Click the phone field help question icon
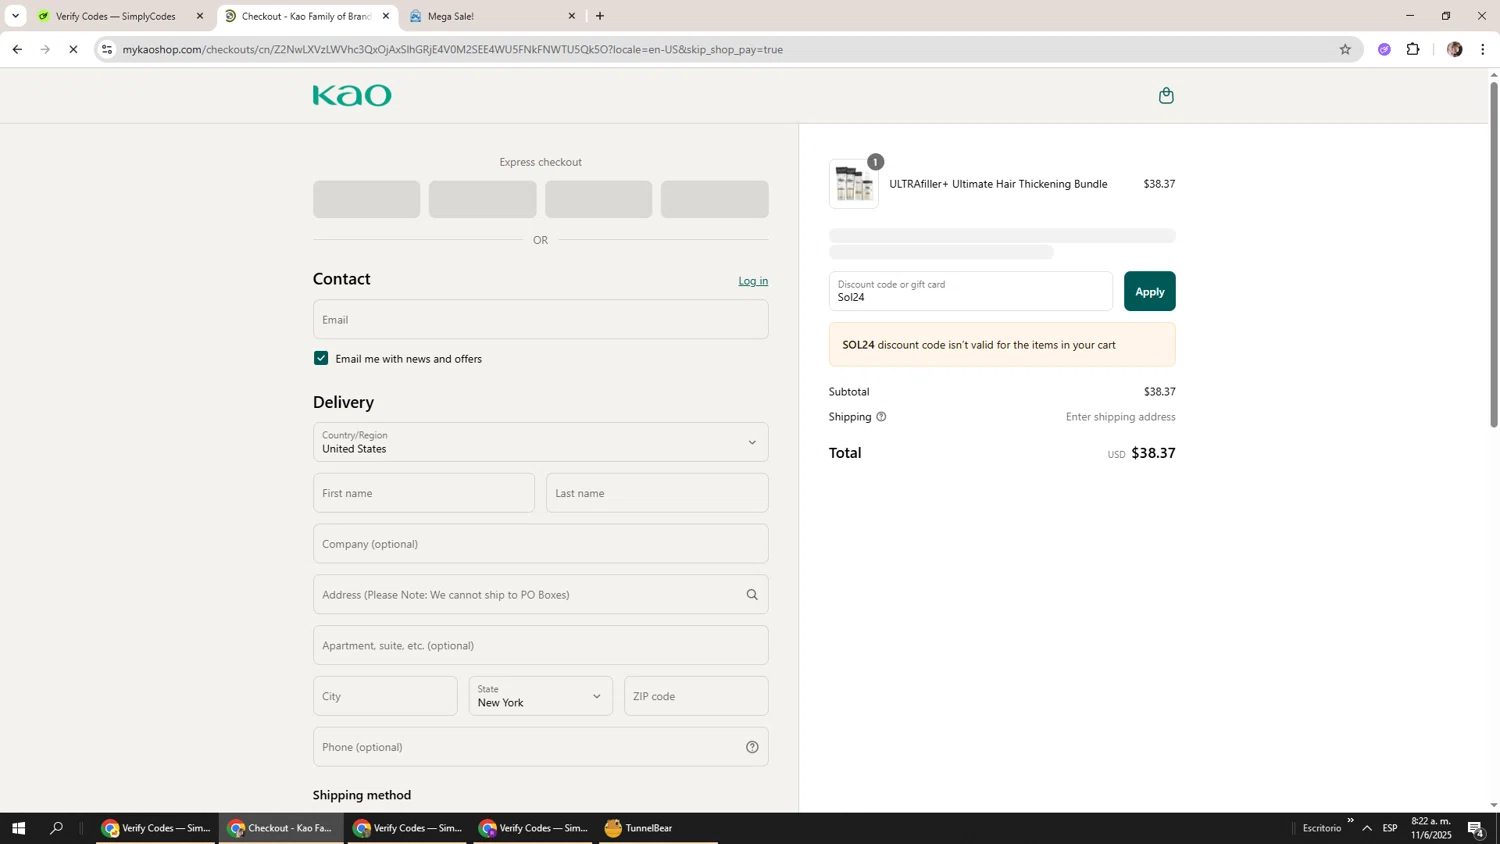This screenshot has width=1500, height=844. click(752, 747)
